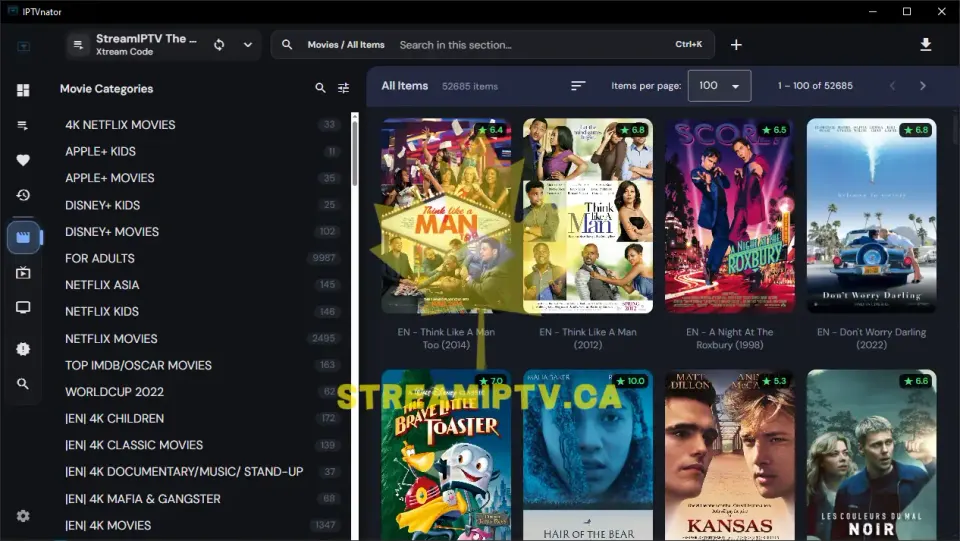The image size is (960, 541).
Task: Select NETFLIX KIDS category
Action: (x=202, y=312)
